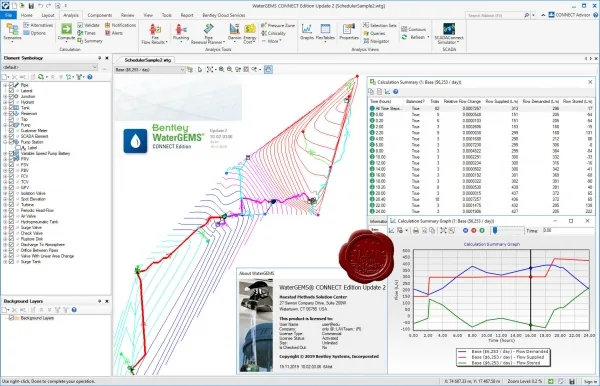Screen dimensions: 600x386
Task: Switch to the Home ribbon tab
Action: [x=26, y=15]
